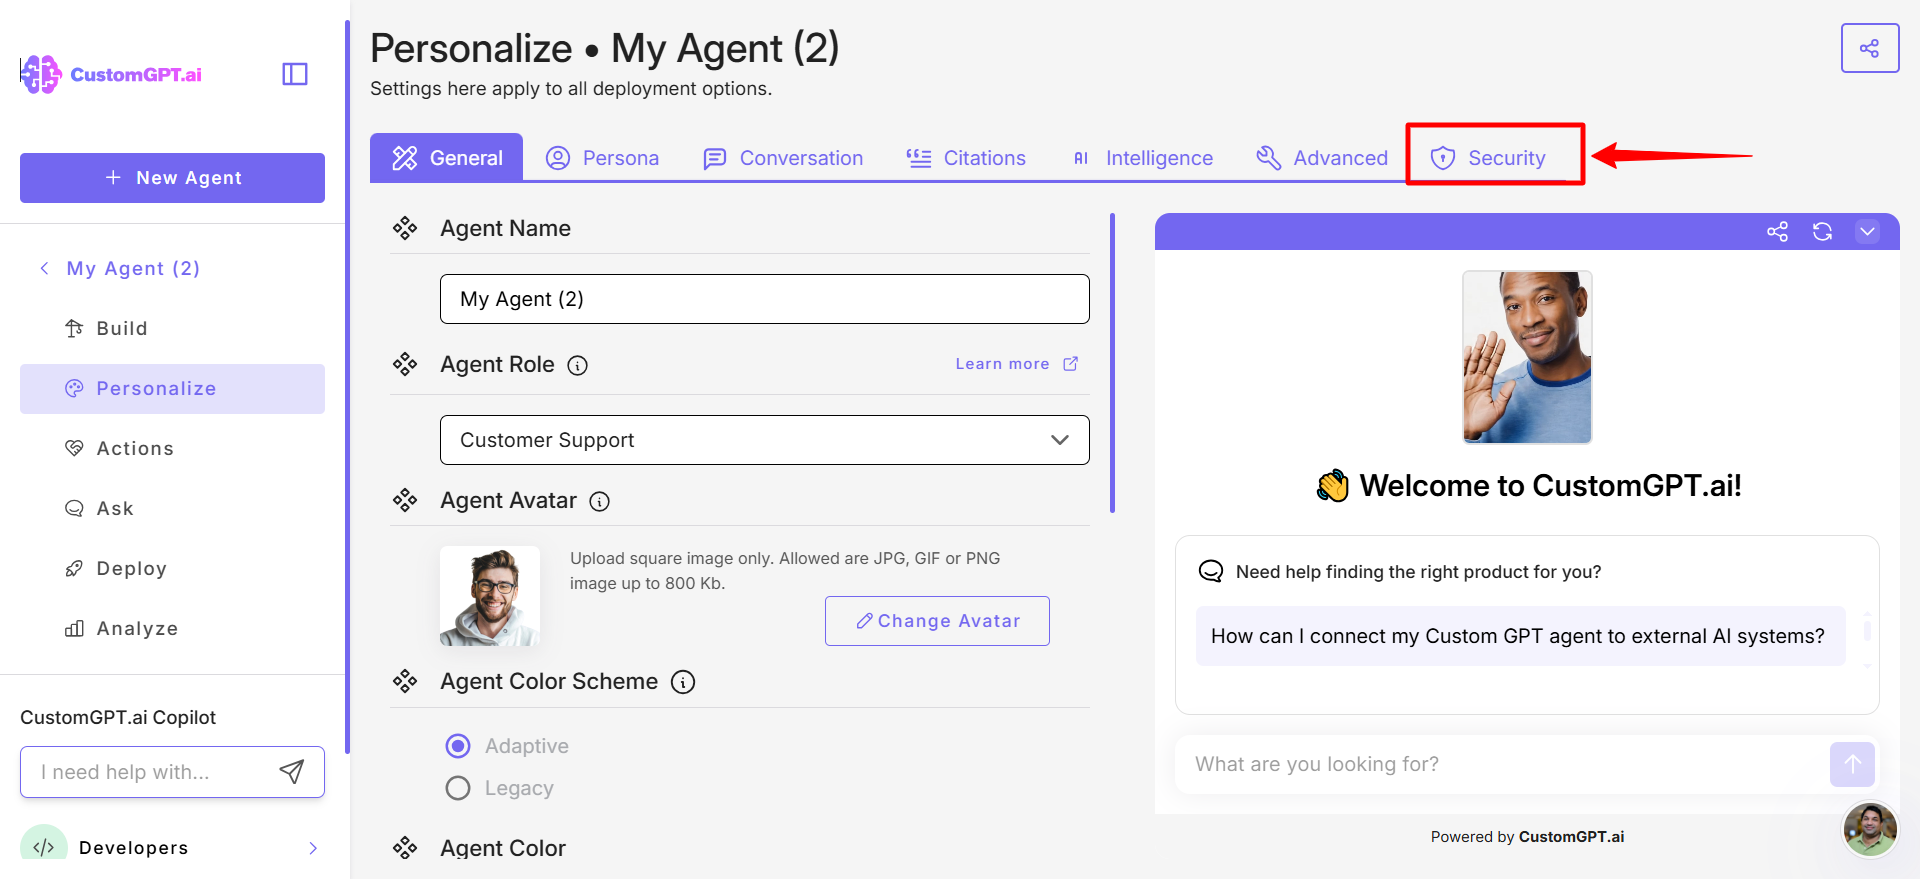Open the Actions section in sidebar
This screenshot has height=879, width=1920.
click(172, 448)
